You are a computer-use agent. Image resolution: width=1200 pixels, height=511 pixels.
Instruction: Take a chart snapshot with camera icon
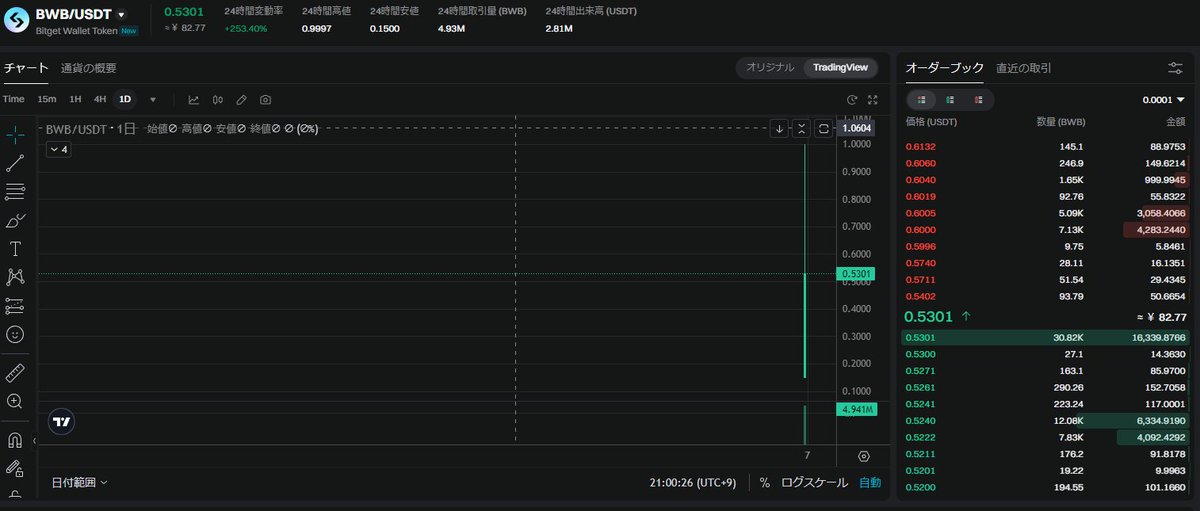click(265, 99)
